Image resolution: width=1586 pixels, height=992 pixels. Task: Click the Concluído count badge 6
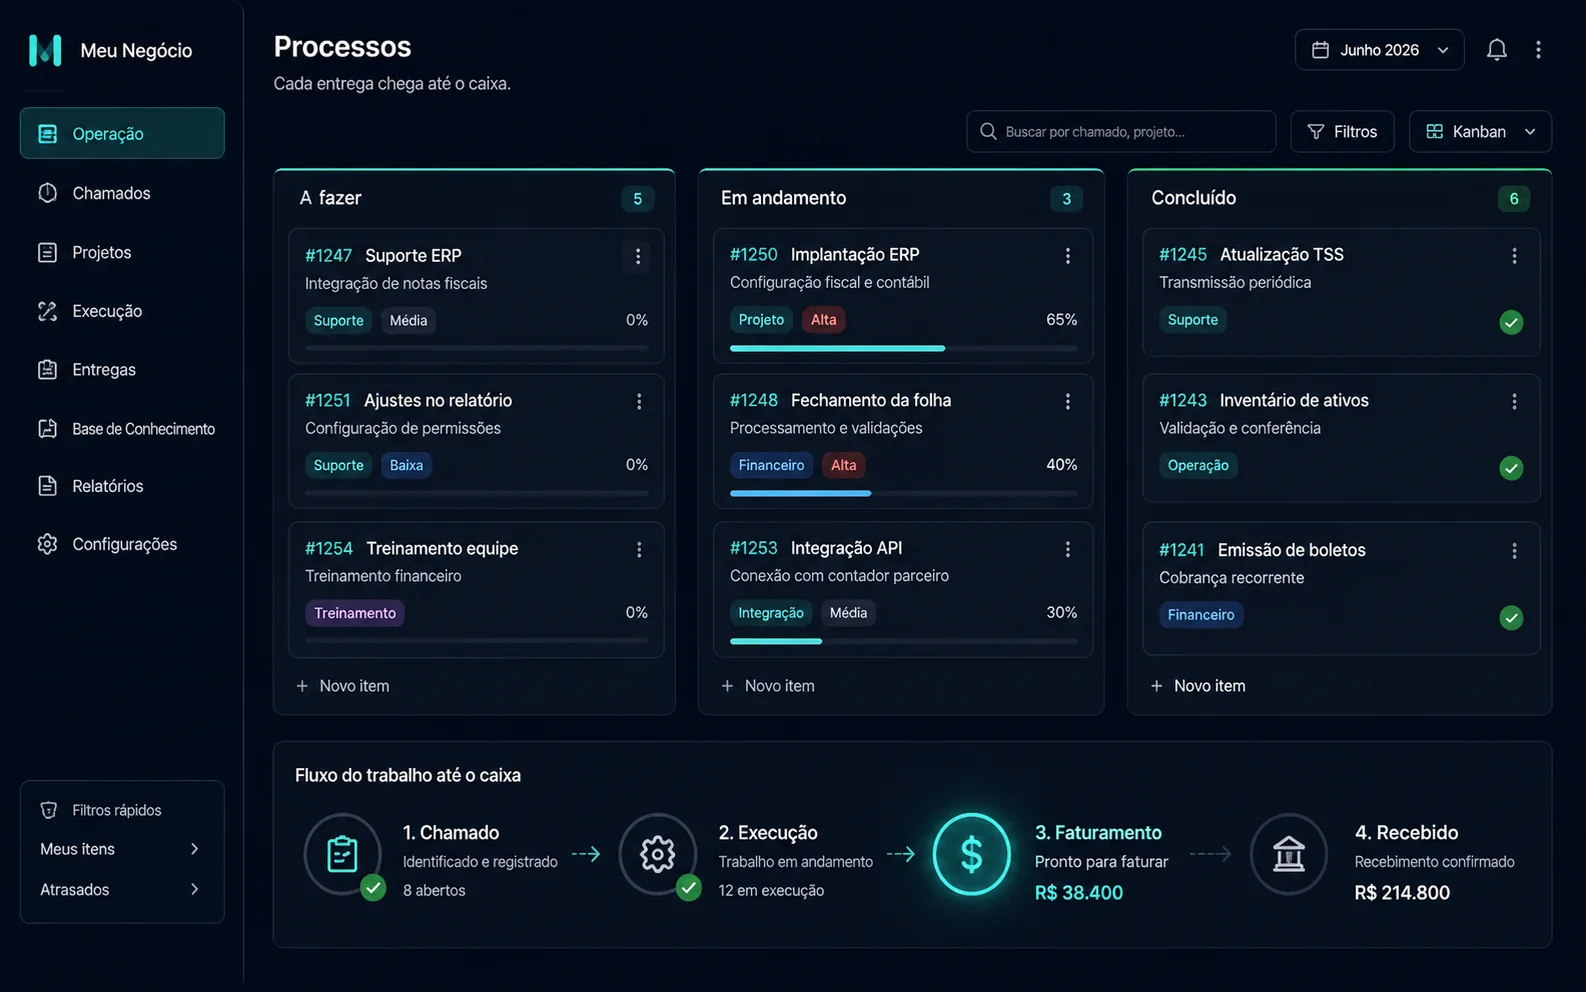click(1514, 199)
